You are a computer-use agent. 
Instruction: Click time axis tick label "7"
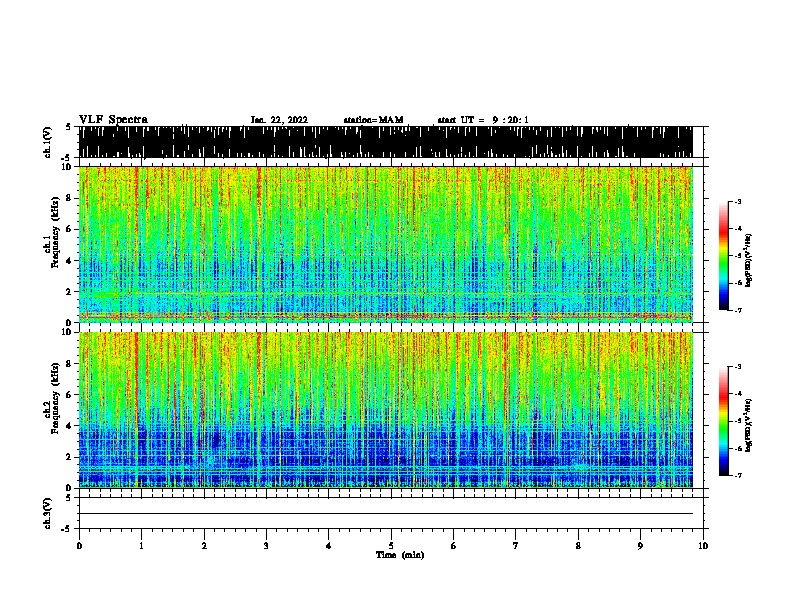pos(516,546)
